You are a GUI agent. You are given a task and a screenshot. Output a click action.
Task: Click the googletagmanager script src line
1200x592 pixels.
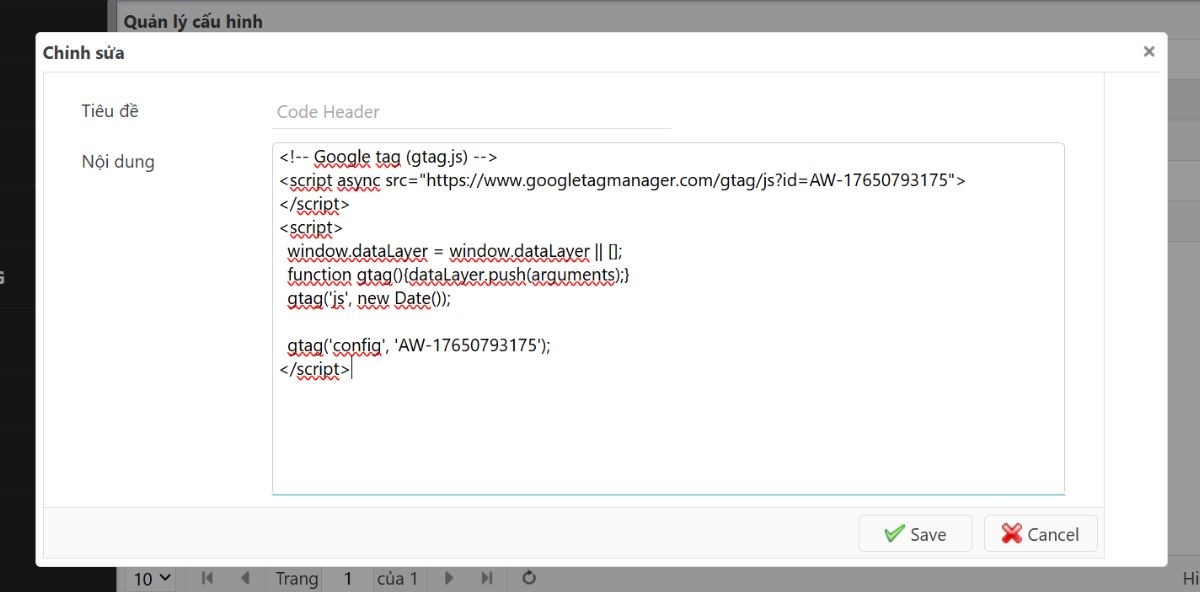622,181
